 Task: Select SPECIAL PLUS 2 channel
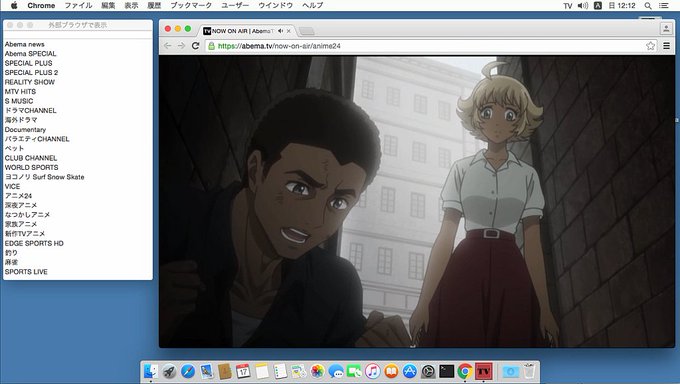(x=31, y=72)
